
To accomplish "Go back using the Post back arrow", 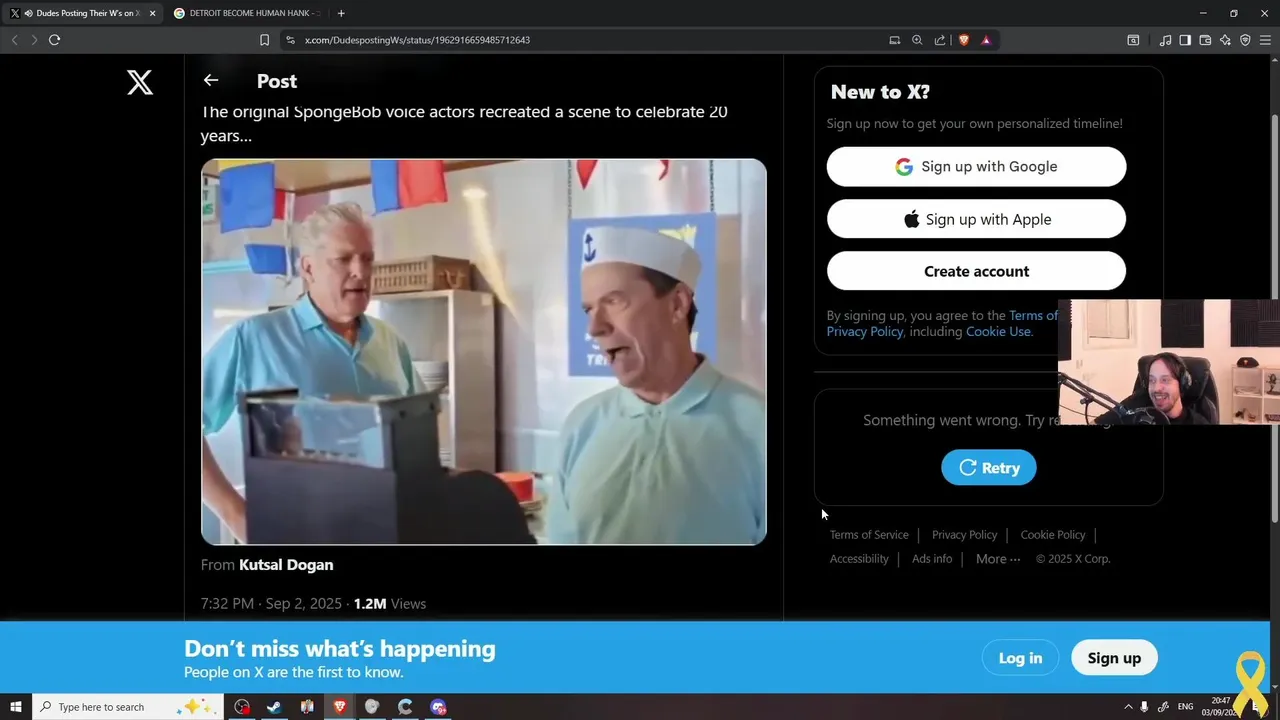I will (x=210, y=80).
